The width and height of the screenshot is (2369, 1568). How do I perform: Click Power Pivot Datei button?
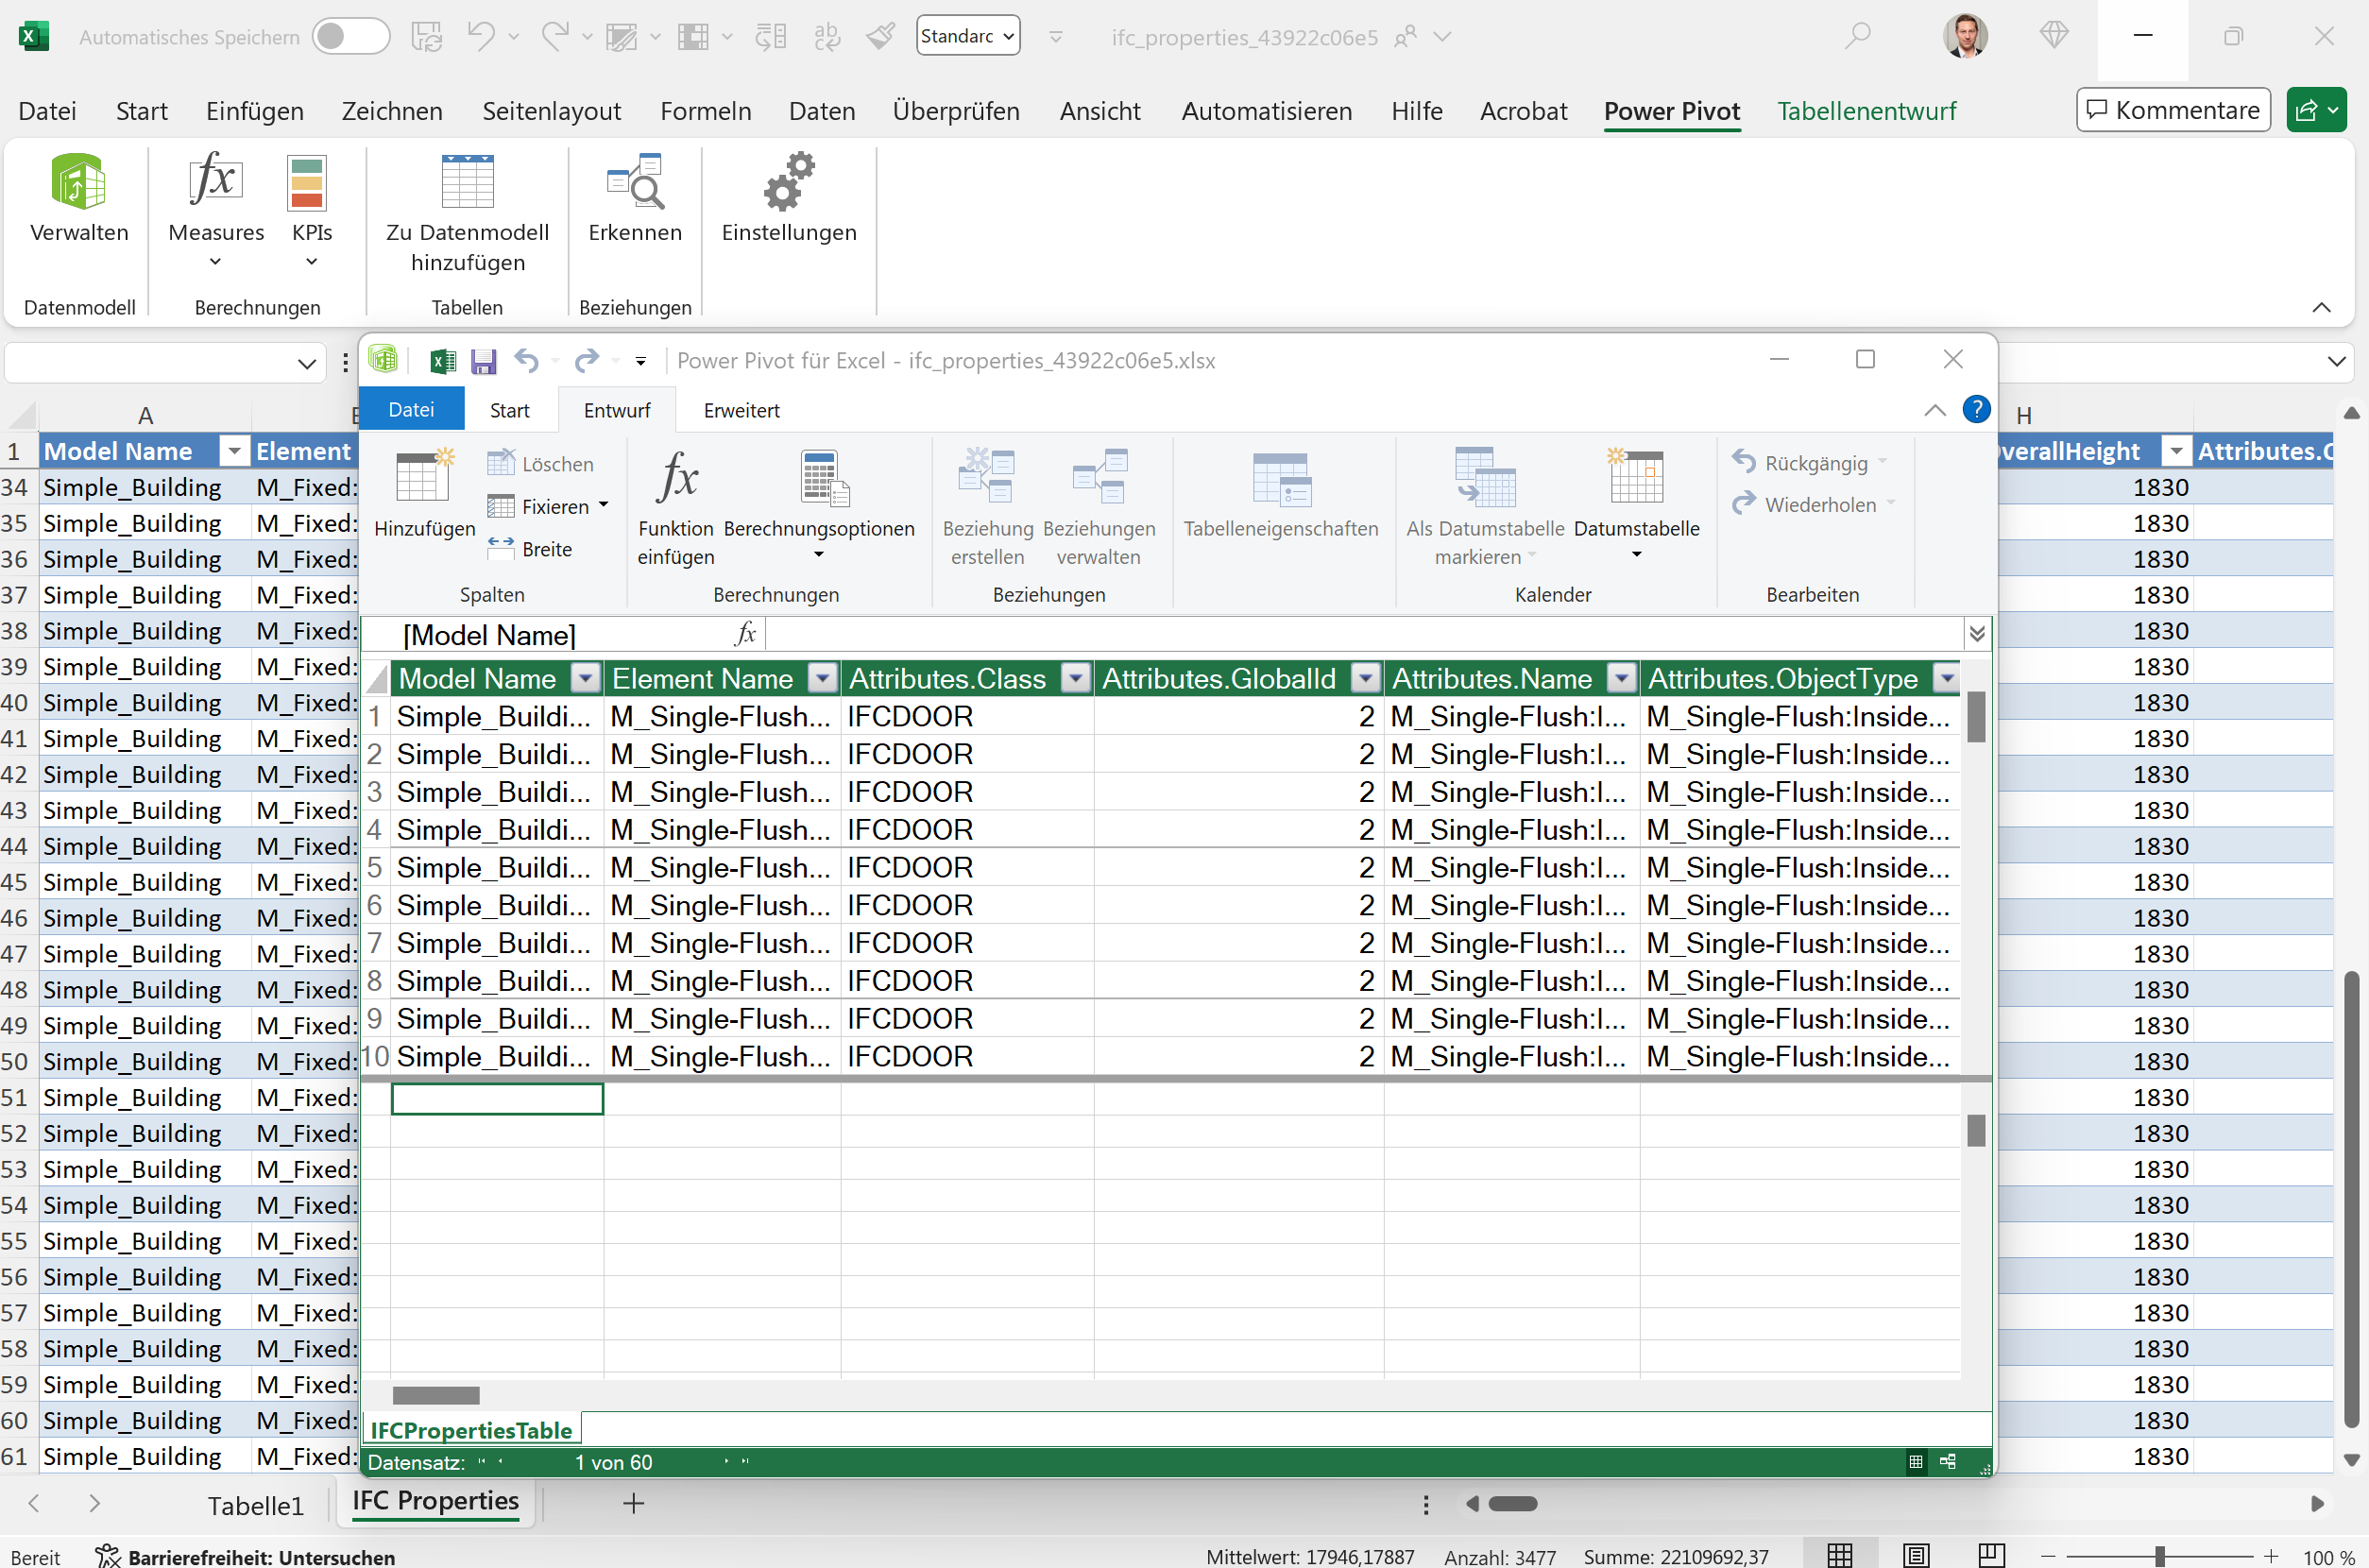click(411, 410)
